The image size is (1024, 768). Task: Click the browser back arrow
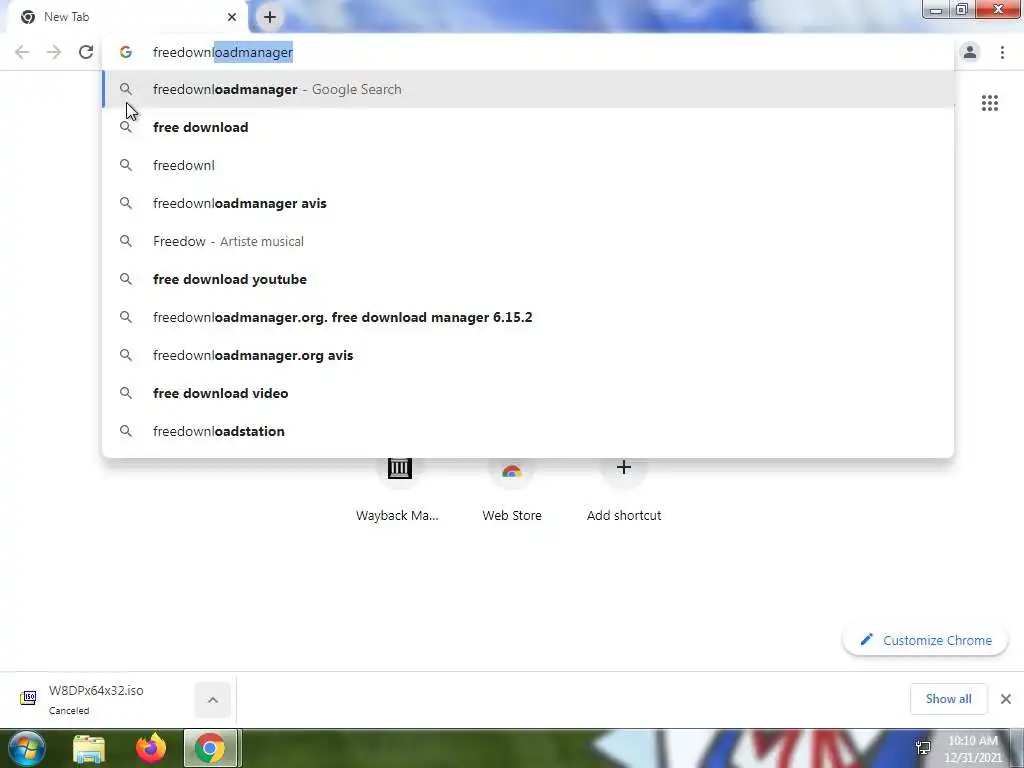tap(22, 52)
